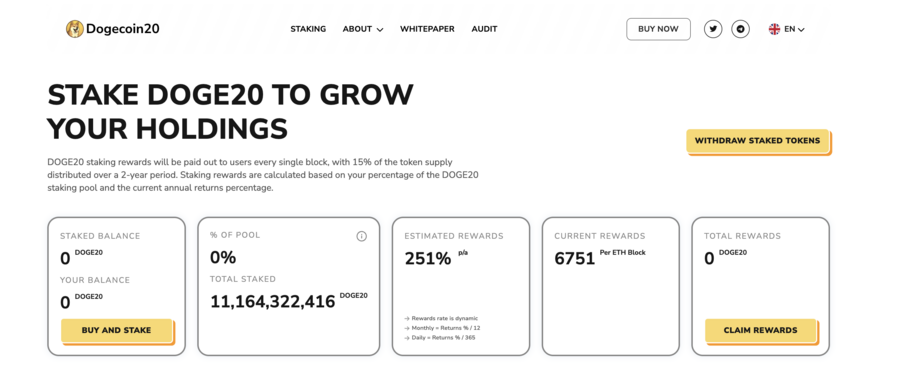Screen dimensions: 900x375
Task: Select the AUDIT nav item
Action: tap(484, 29)
